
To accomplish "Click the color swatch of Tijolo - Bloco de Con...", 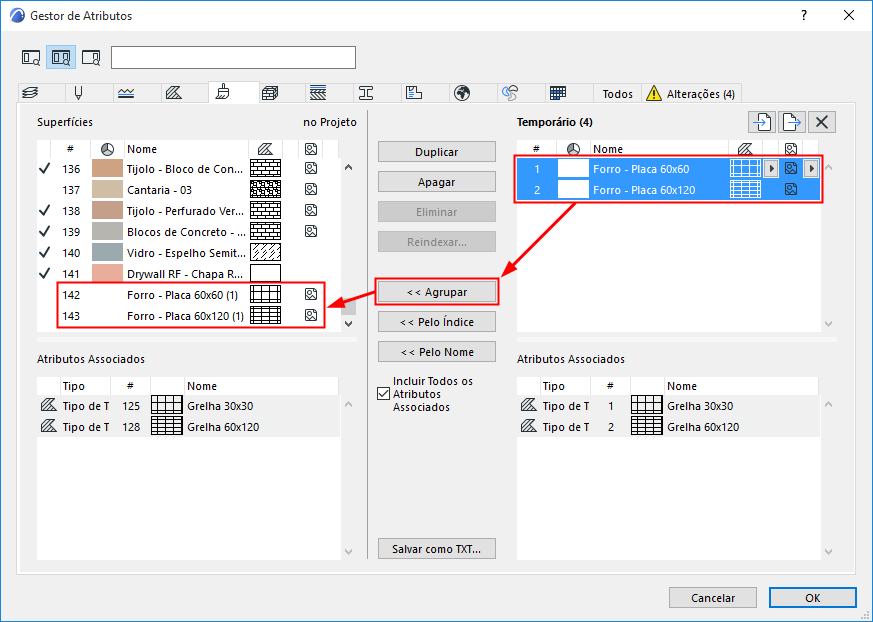I will click(107, 168).
